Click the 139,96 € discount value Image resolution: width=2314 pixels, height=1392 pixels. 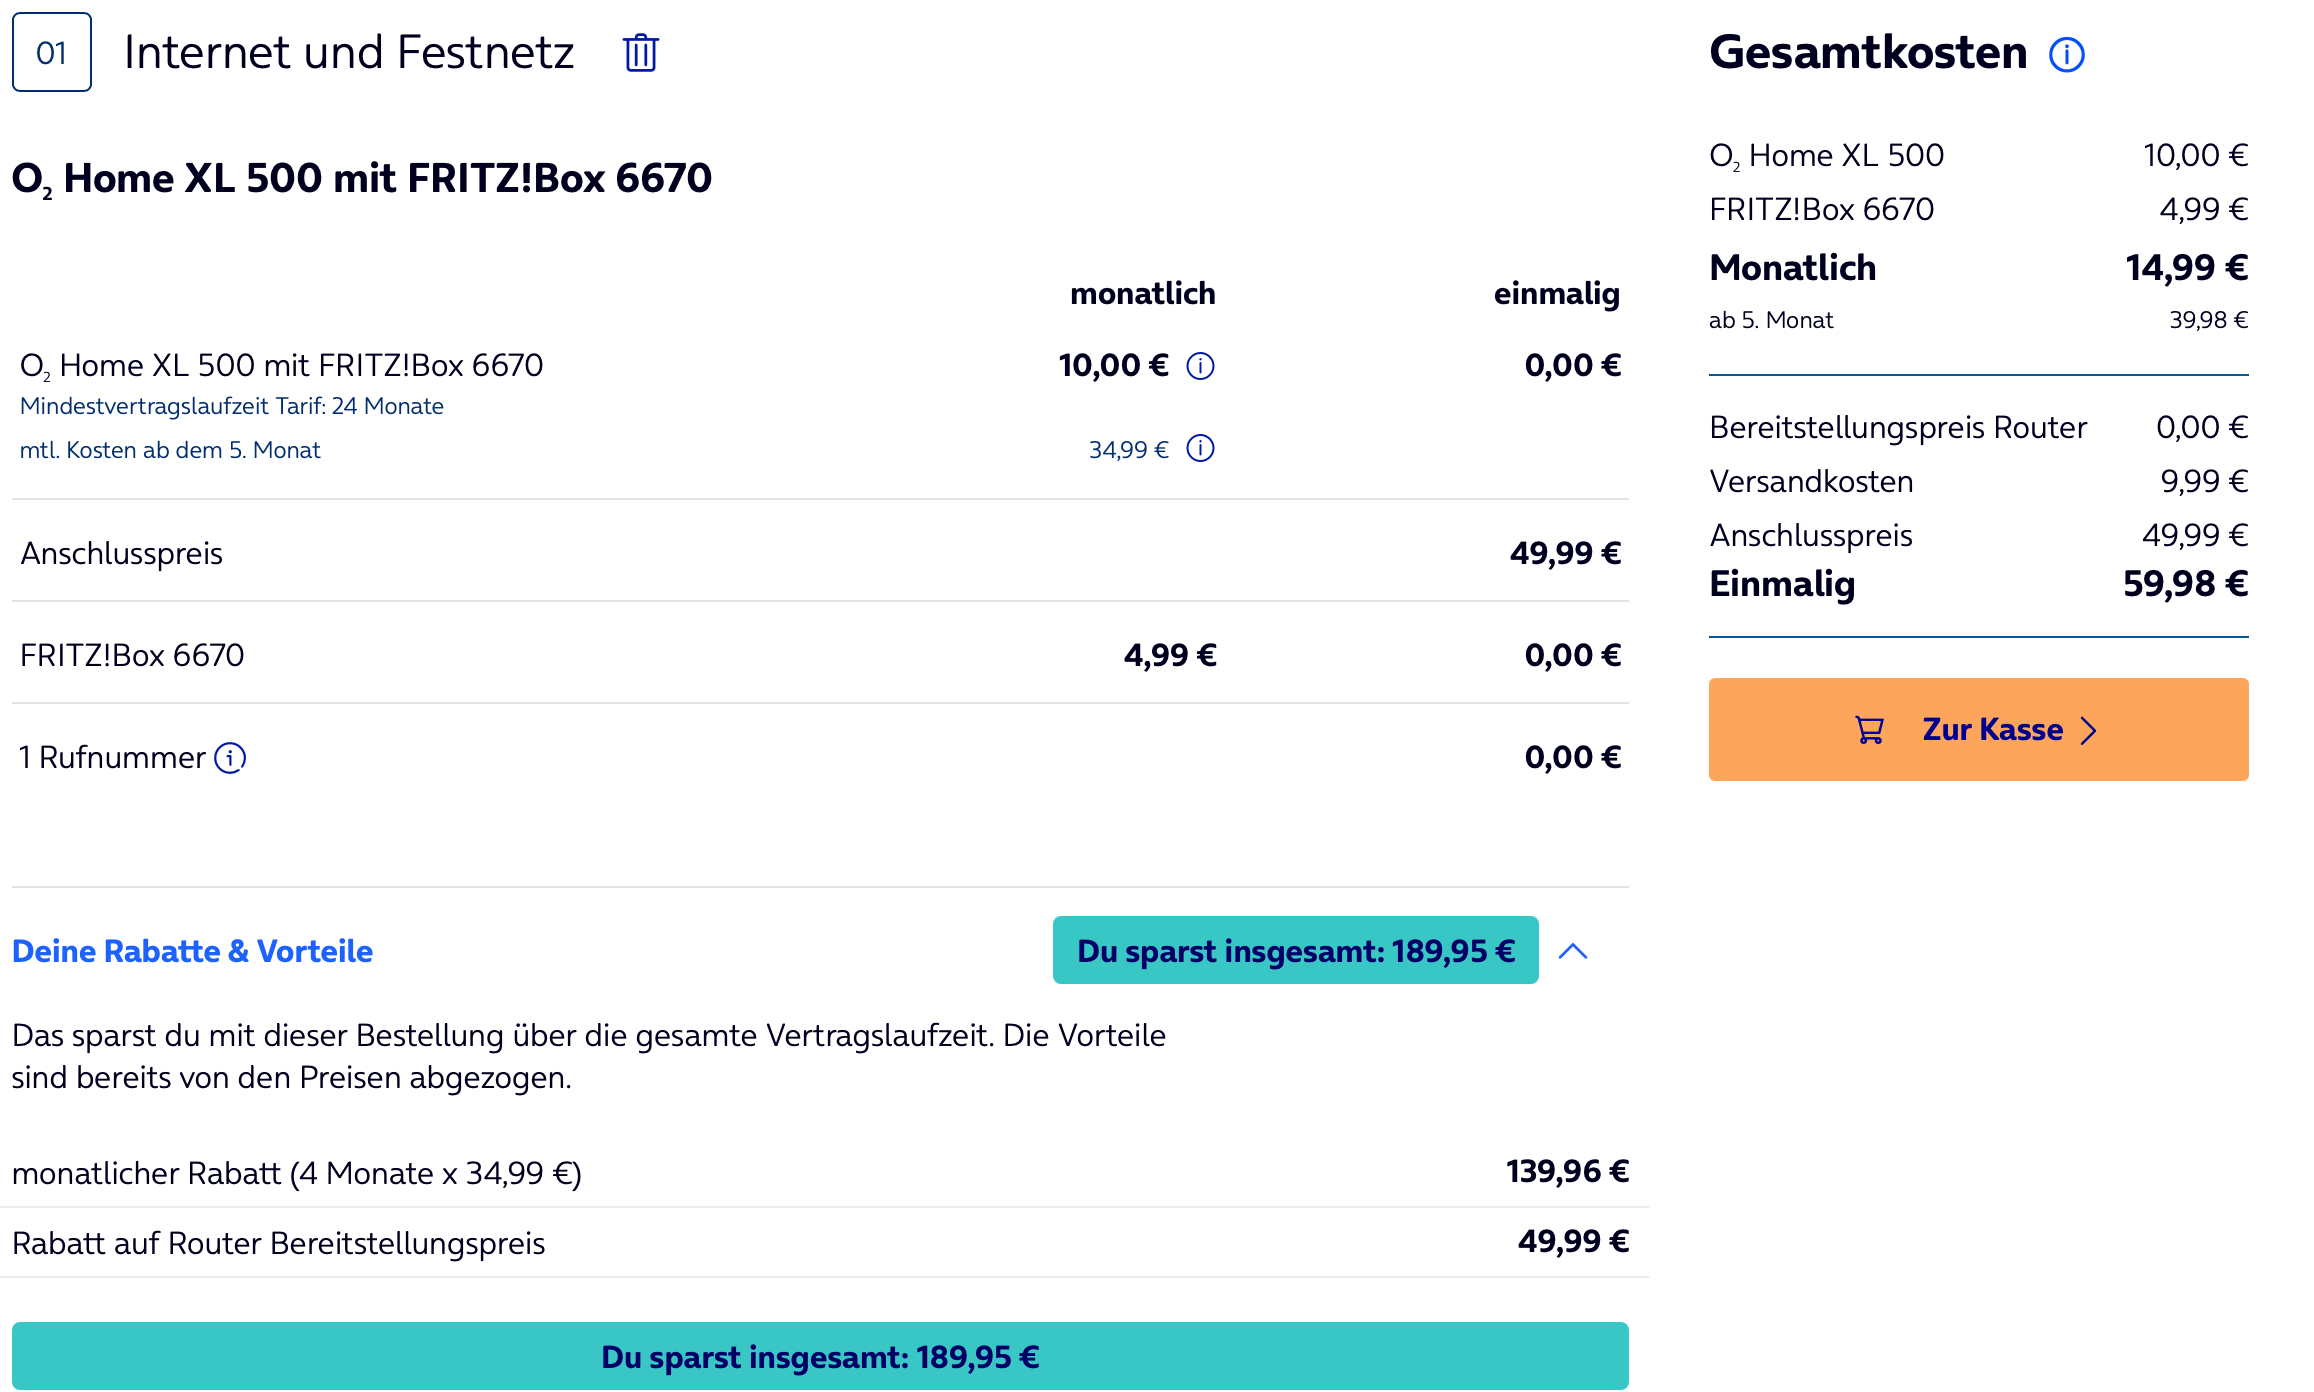[1567, 1171]
